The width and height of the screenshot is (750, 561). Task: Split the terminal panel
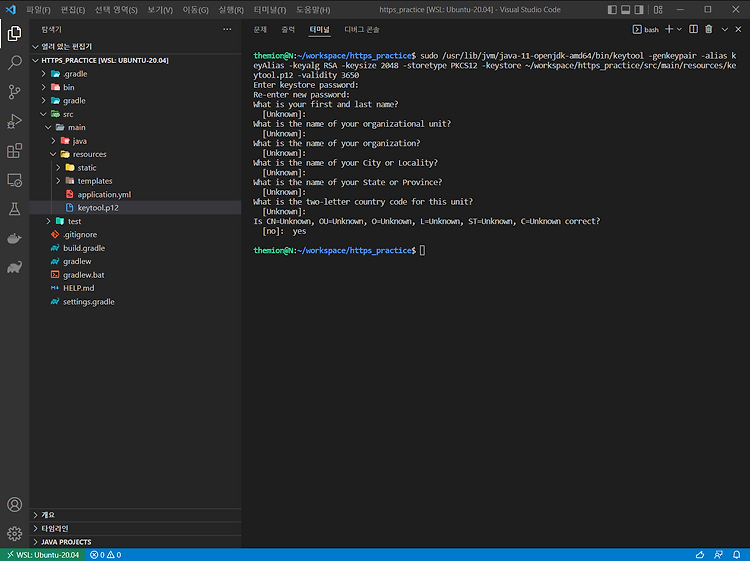693,30
